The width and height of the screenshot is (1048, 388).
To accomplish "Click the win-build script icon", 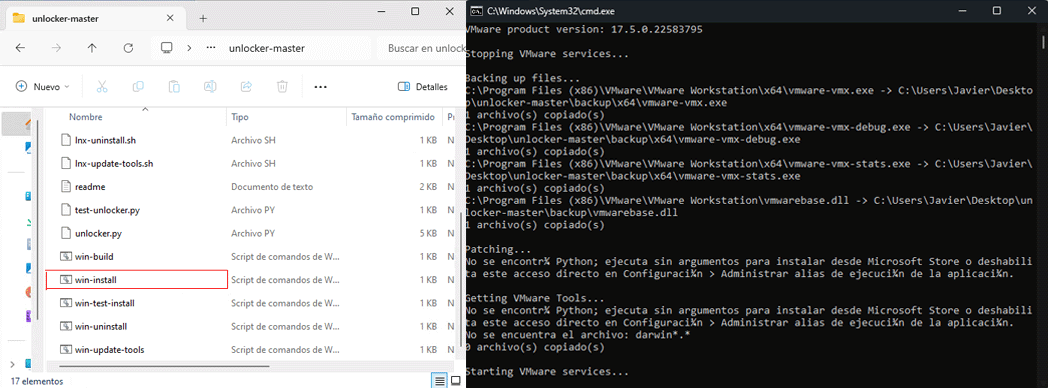I will pyautogui.click(x=65, y=256).
